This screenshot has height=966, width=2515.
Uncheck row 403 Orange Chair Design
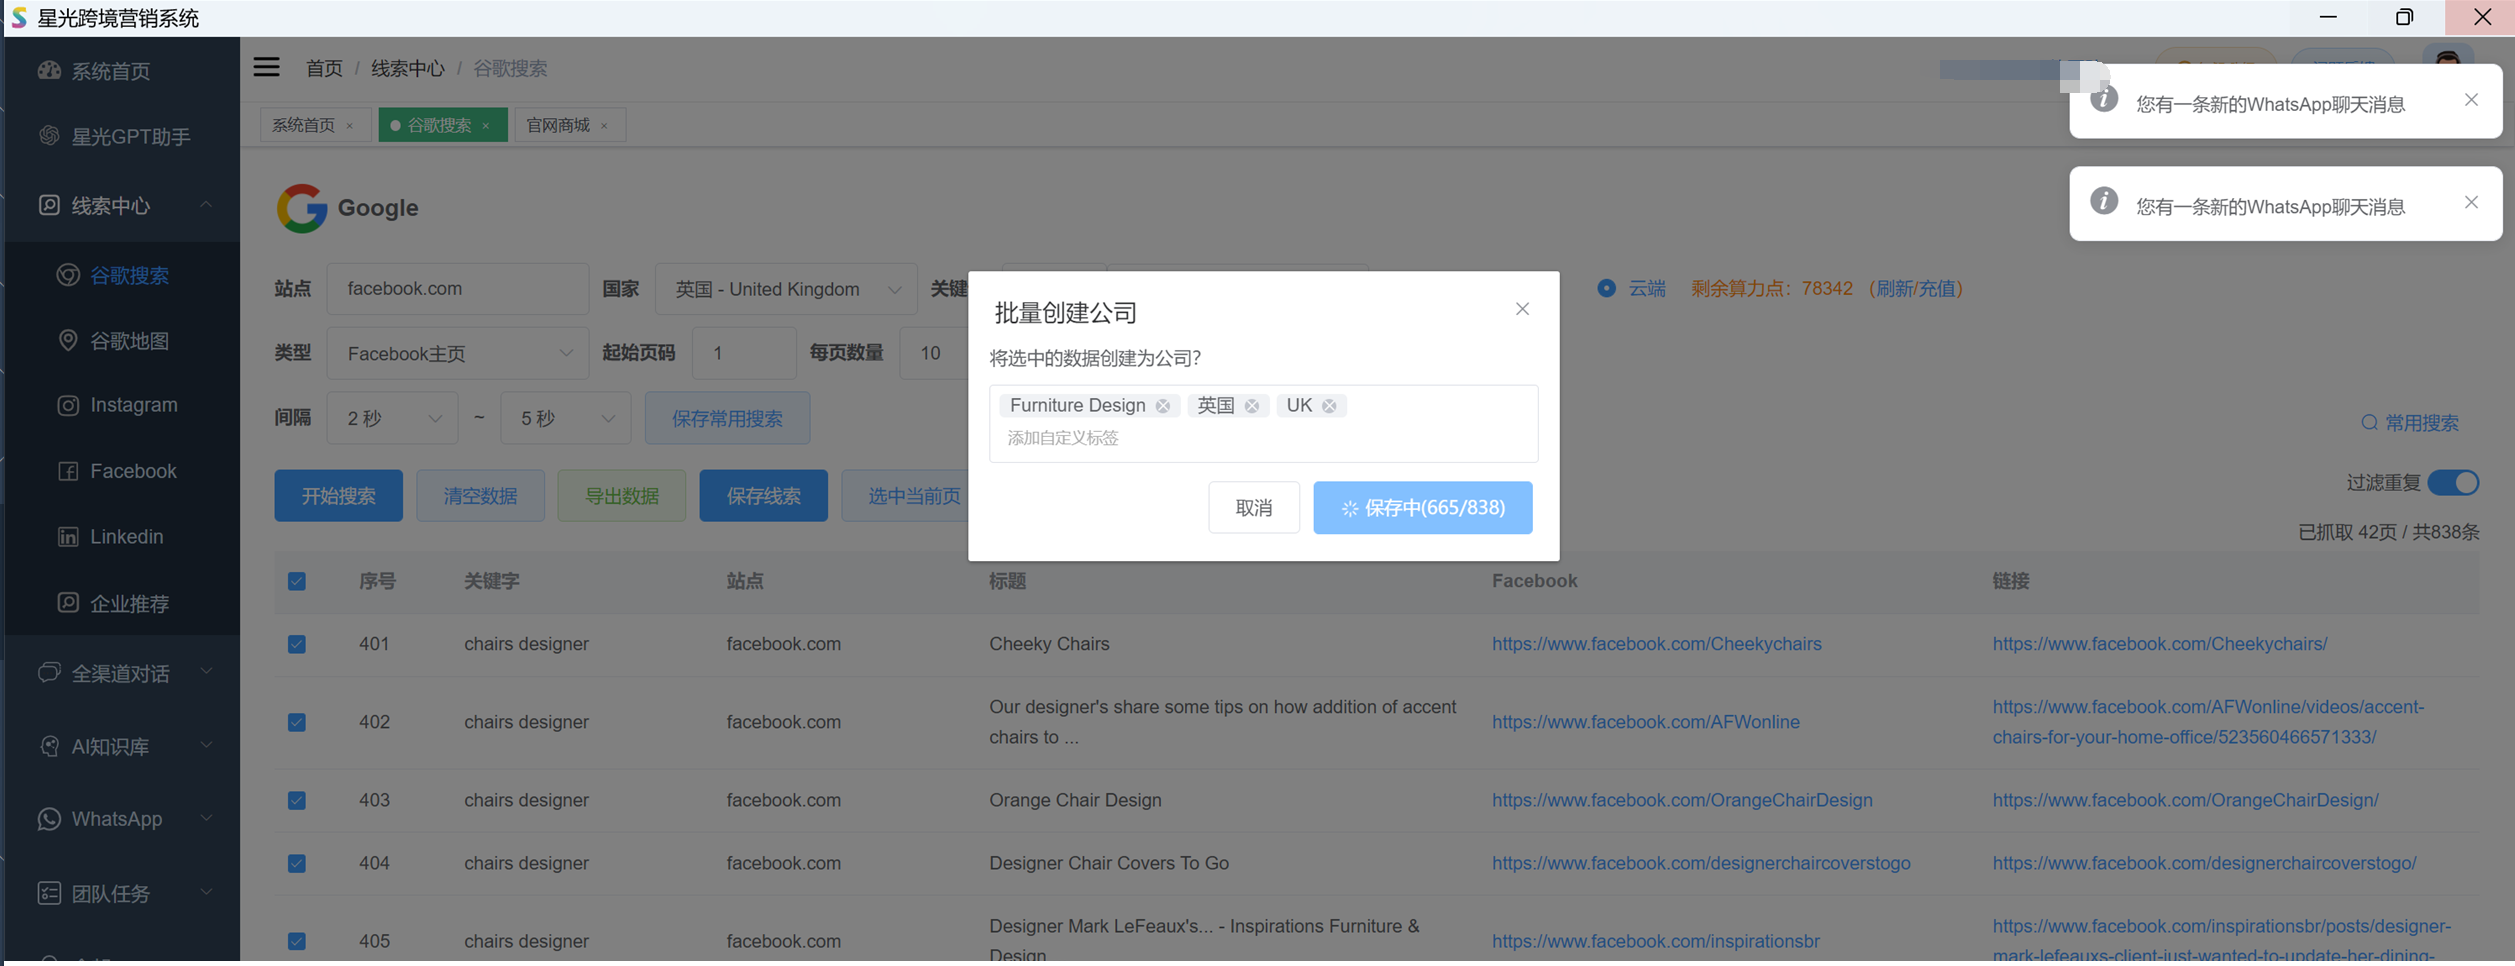pyautogui.click(x=297, y=800)
